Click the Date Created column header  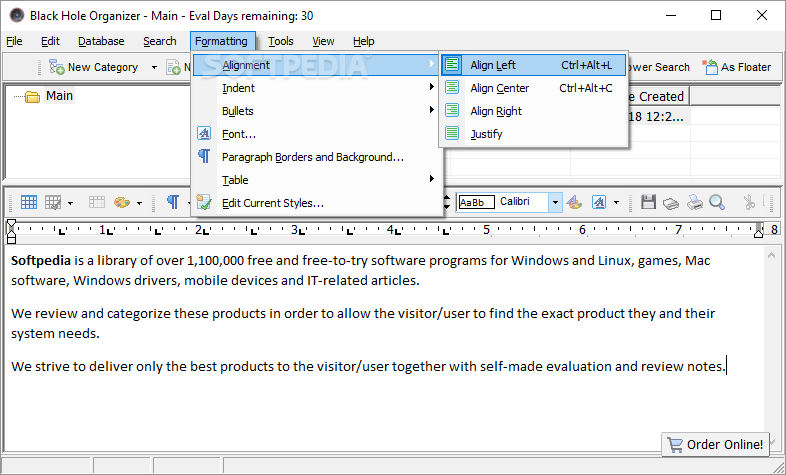pyautogui.click(x=658, y=96)
